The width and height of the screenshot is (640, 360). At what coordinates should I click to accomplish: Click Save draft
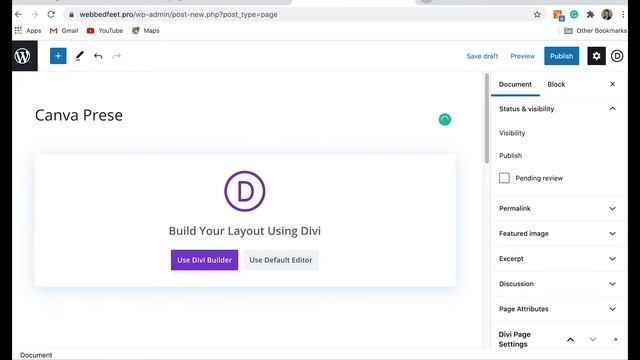pyautogui.click(x=482, y=56)
